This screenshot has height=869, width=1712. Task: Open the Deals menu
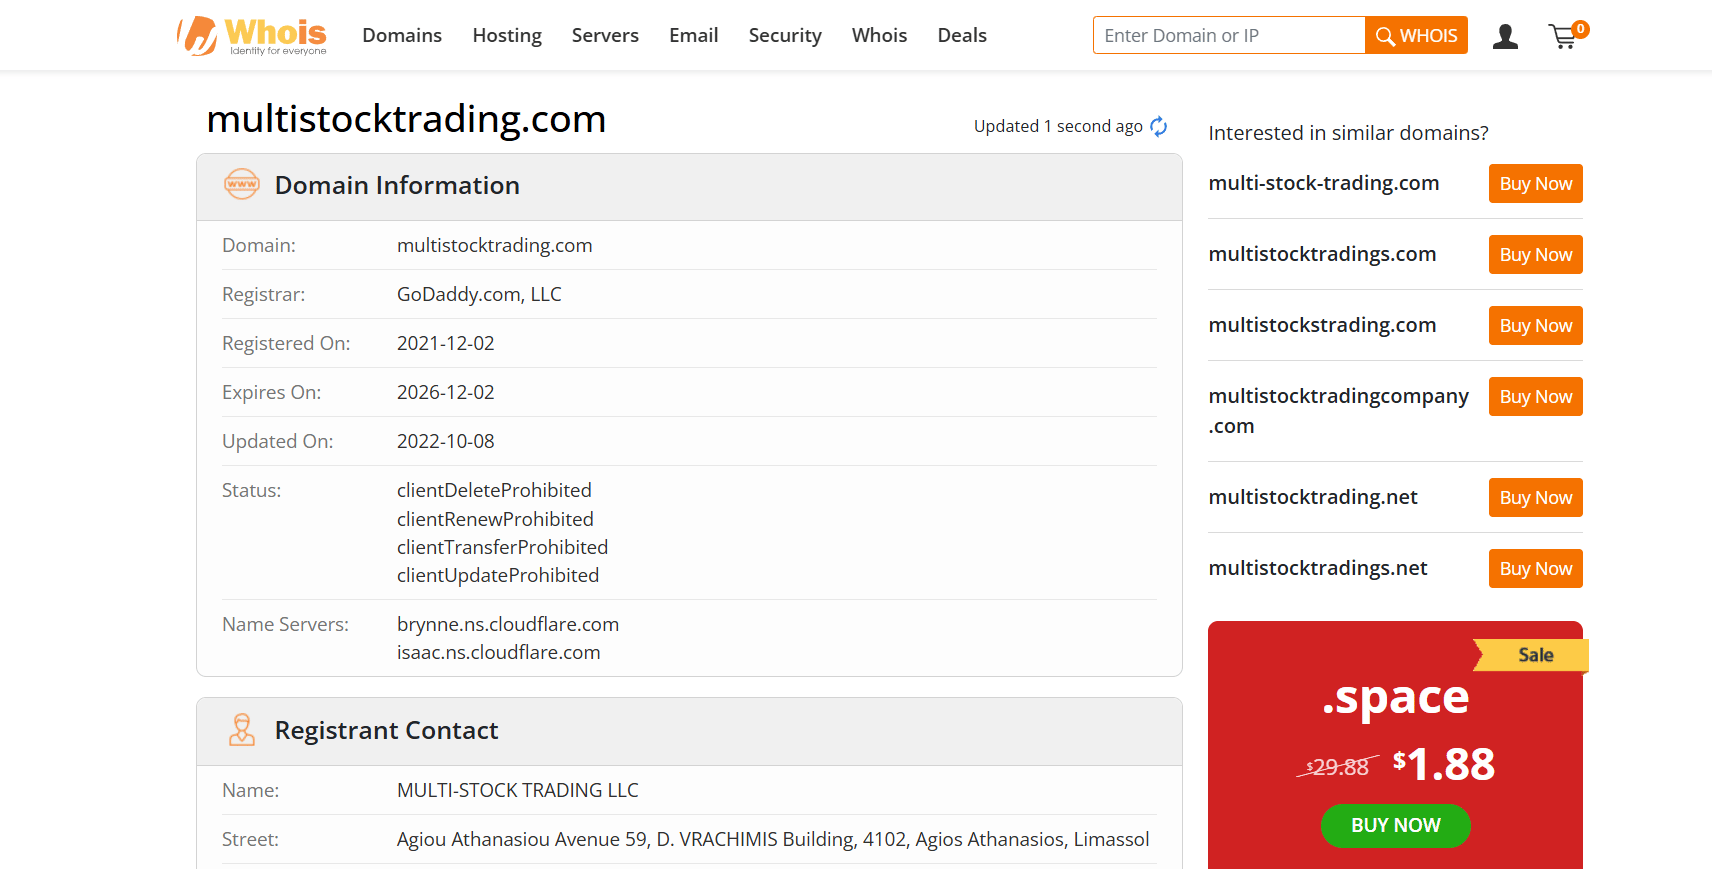tap(962, 35)
